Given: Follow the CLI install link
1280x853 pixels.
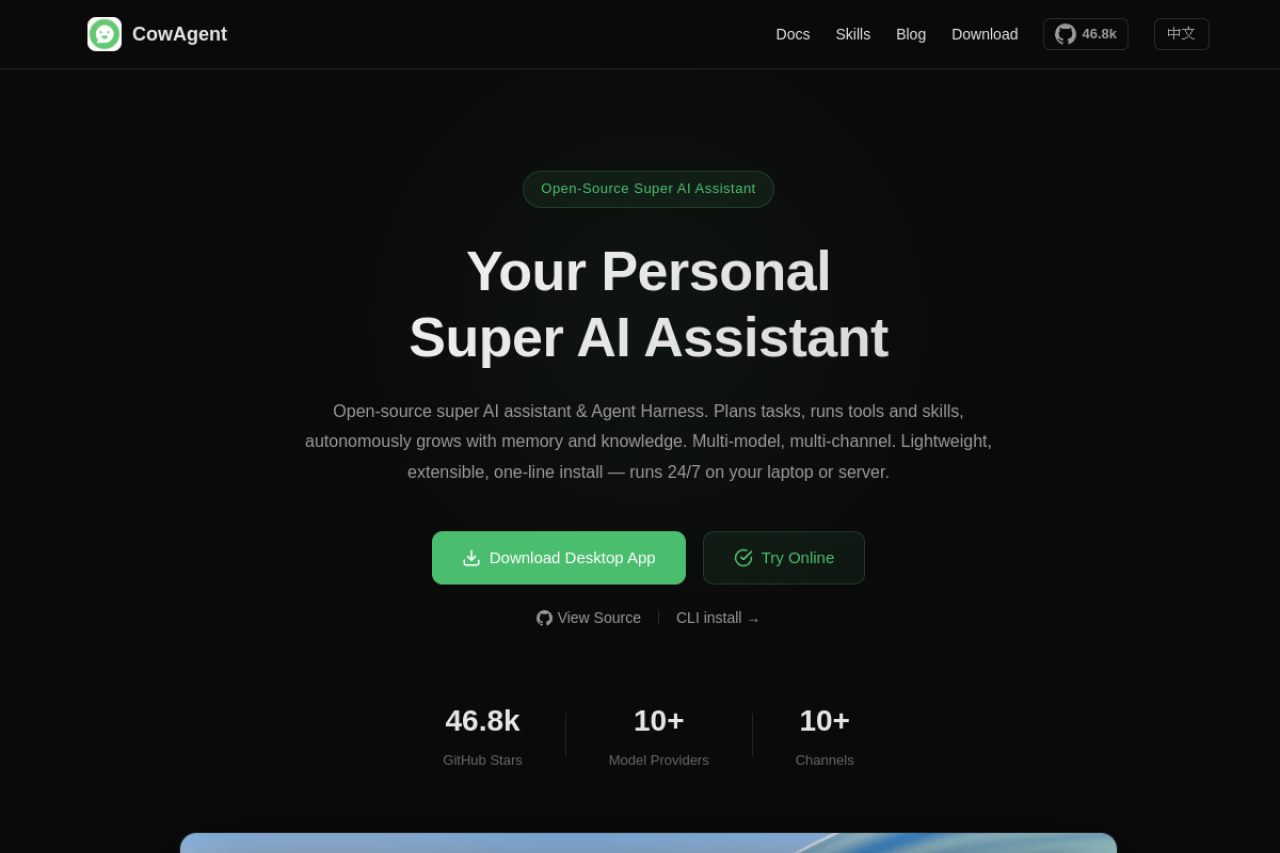Looking at the screenshot, I should [718, 618].
